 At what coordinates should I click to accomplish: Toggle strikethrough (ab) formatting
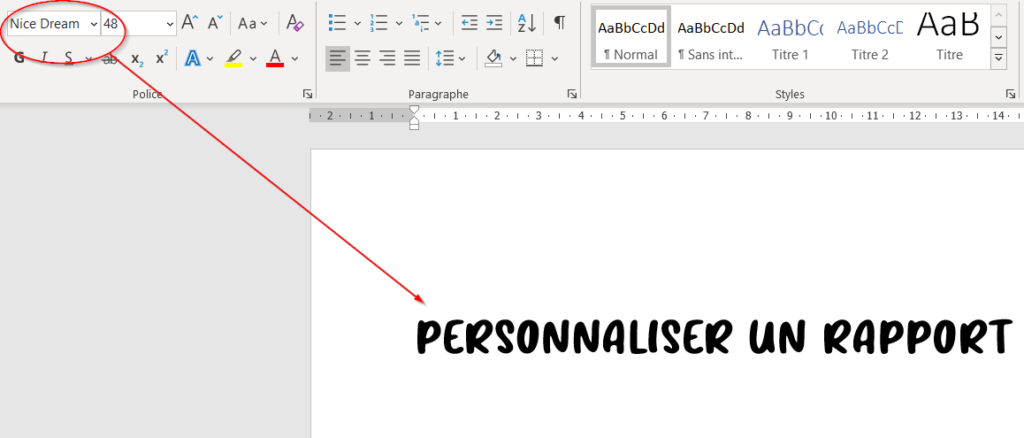click(x=111, y=58)
